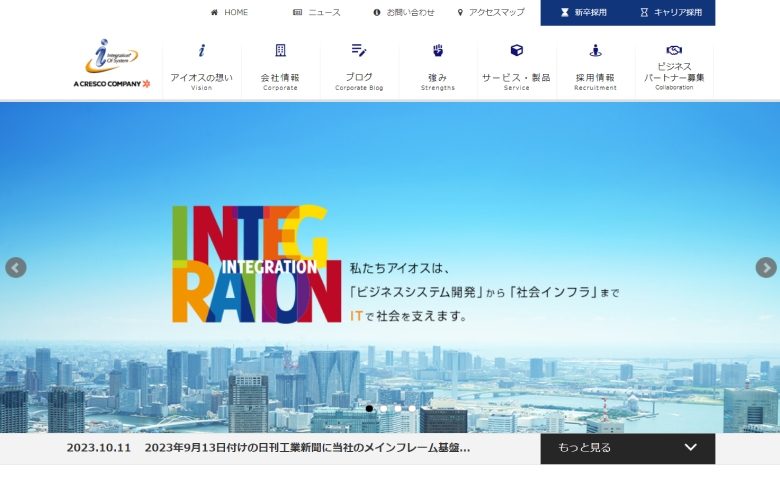Click the hourglass icon beside 新卒採用

[565, 12]
